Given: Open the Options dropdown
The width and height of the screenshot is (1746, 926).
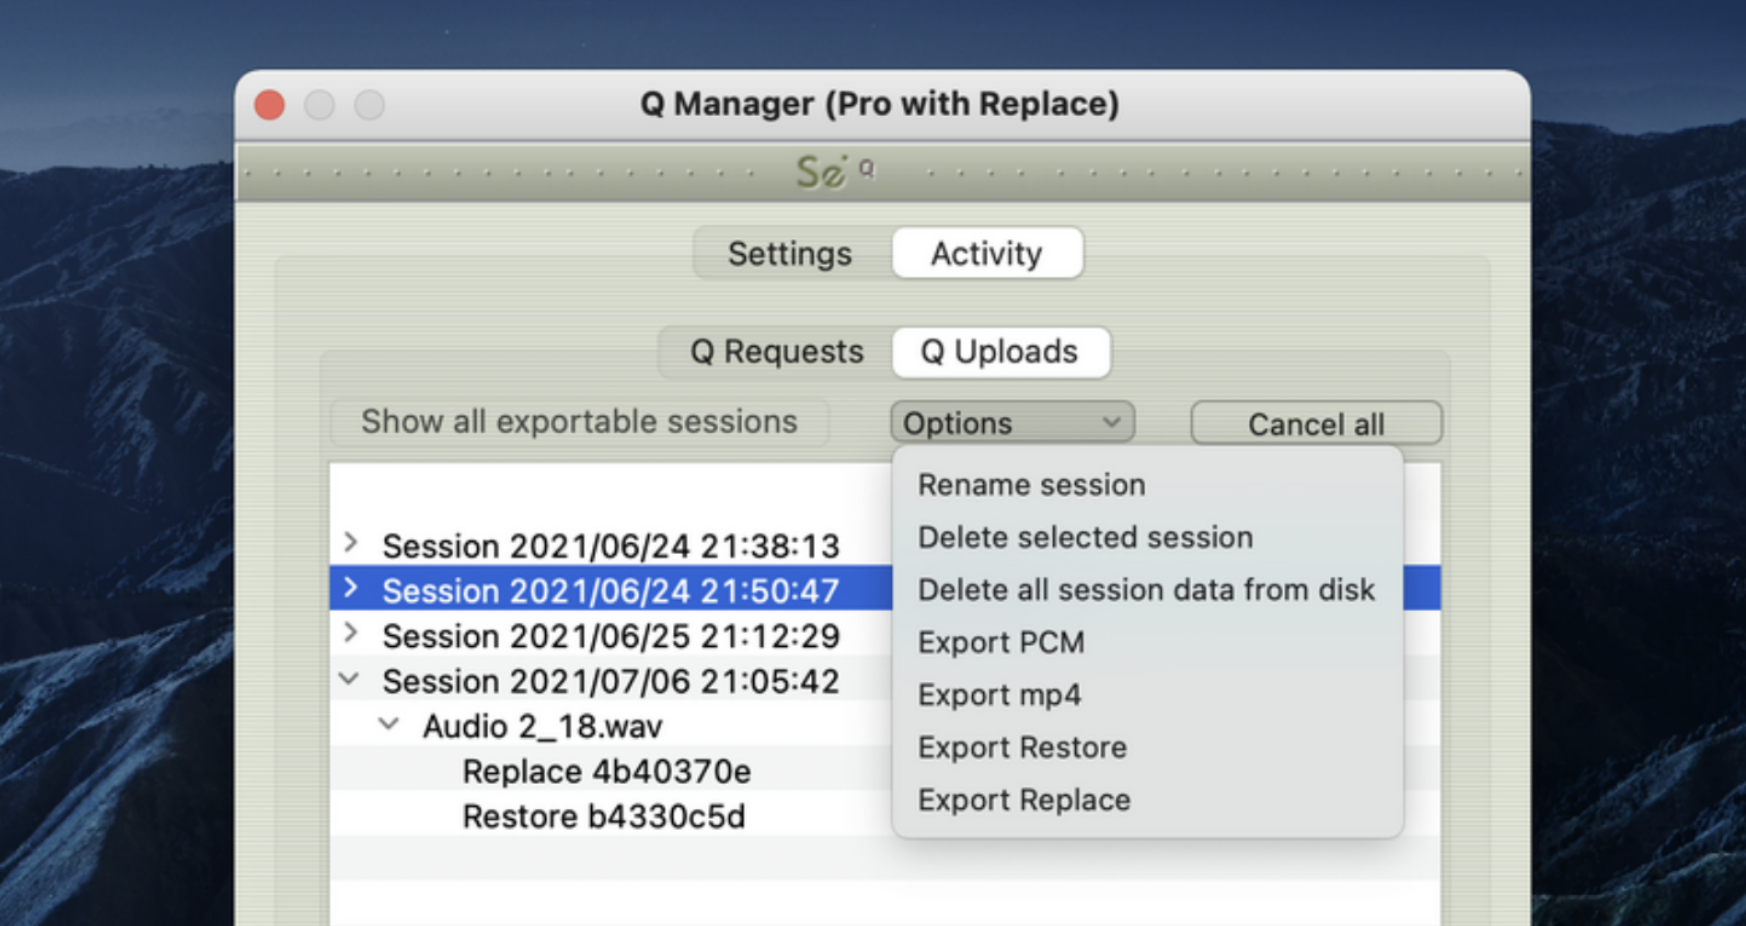Looking at the screenshot, I should (1012, 423).
